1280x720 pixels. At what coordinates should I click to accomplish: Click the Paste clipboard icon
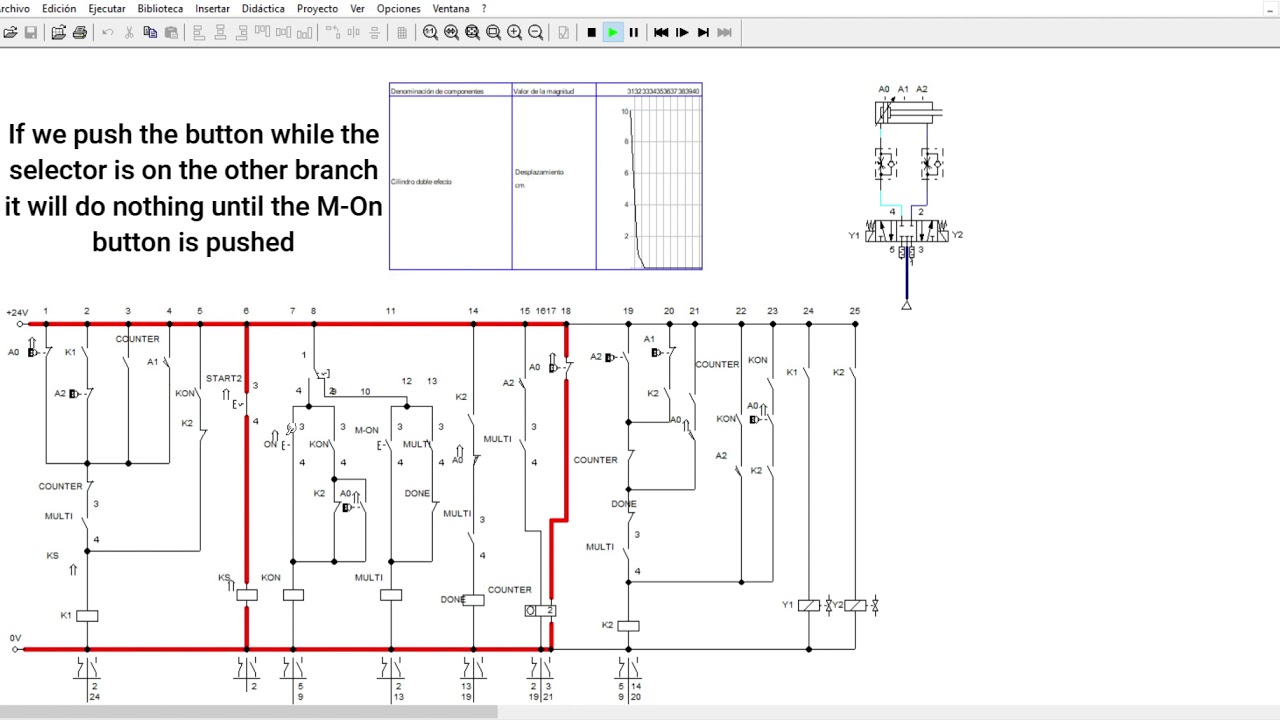click(x=171, y=33)
